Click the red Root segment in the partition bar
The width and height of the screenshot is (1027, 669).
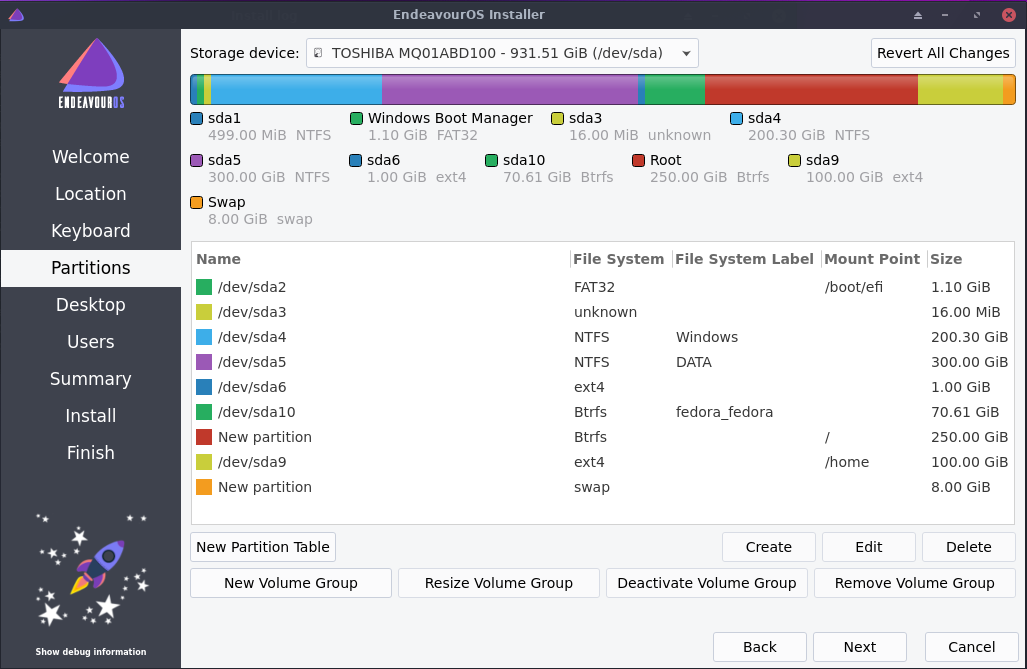click(811, 89)
